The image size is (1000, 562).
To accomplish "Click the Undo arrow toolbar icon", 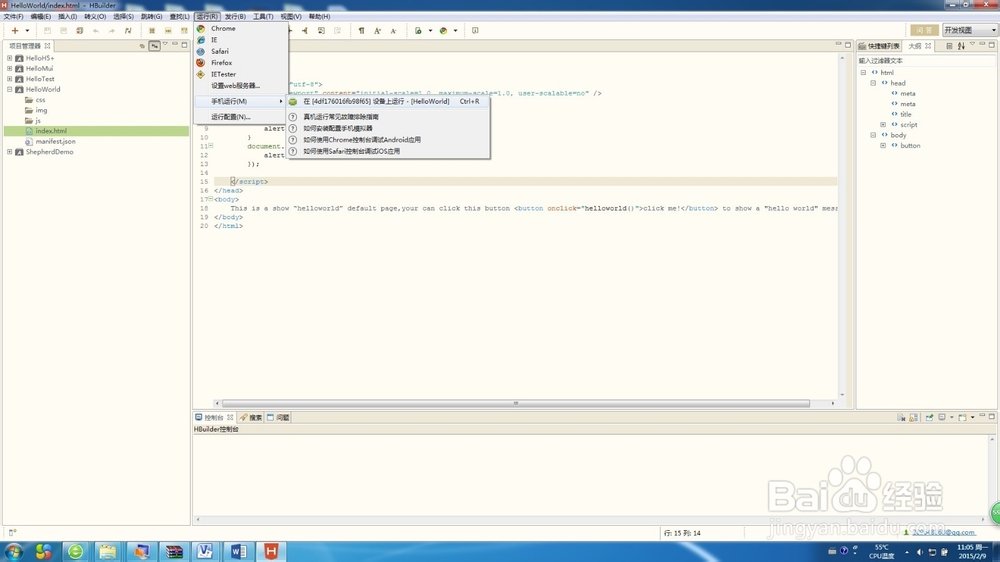I will tap(96, 31).
